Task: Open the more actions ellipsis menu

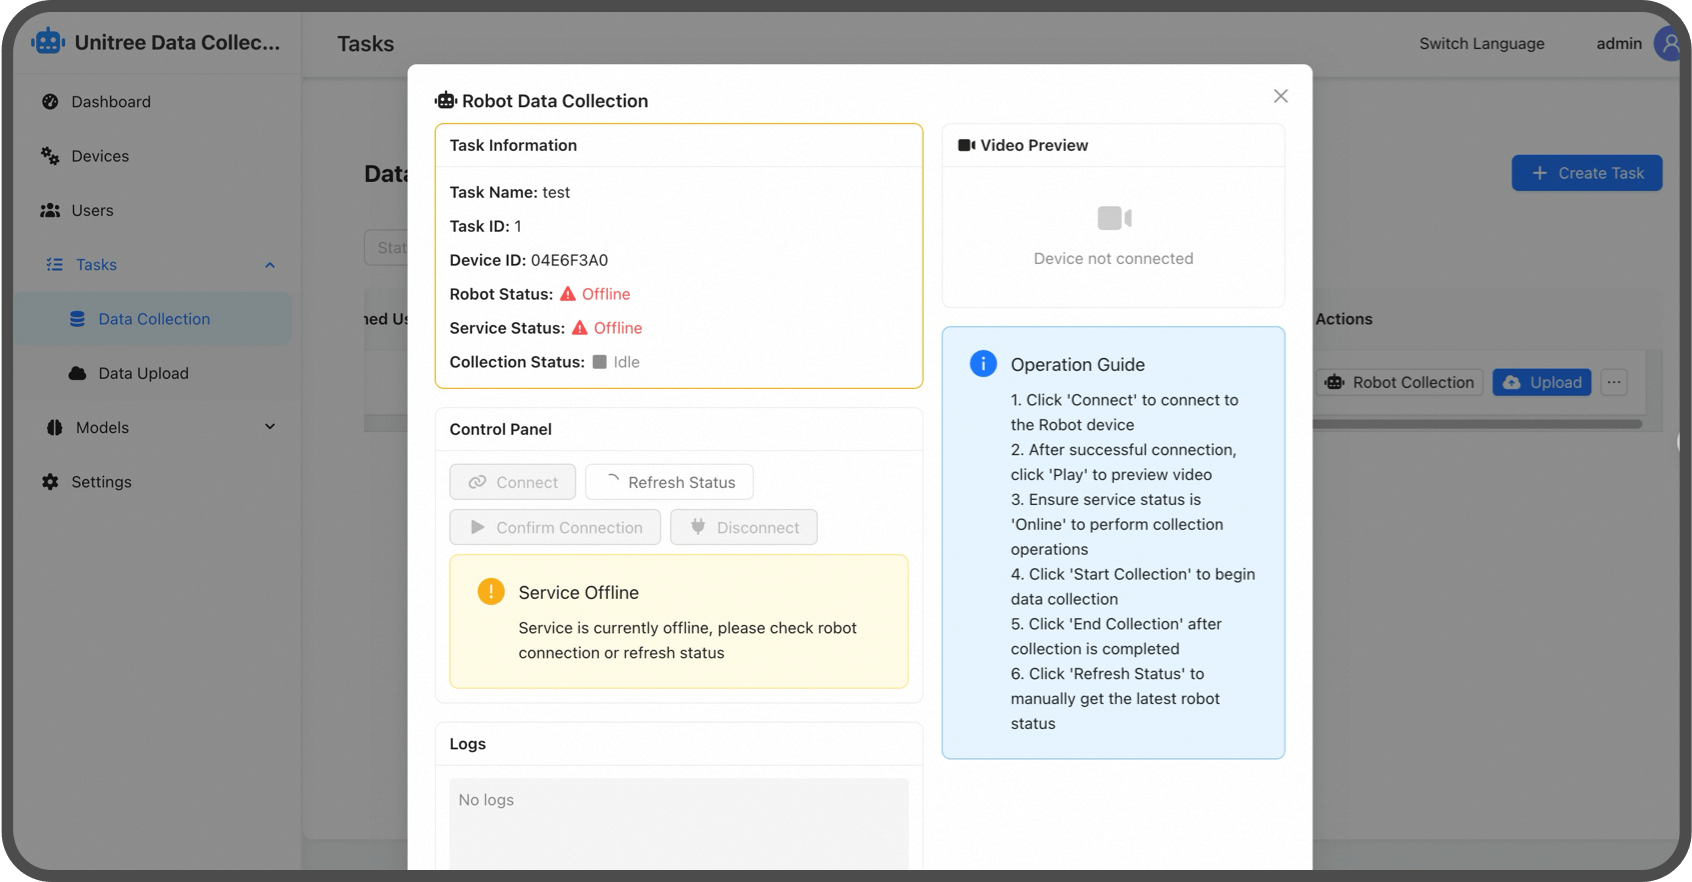Action: coord(1613,382)
